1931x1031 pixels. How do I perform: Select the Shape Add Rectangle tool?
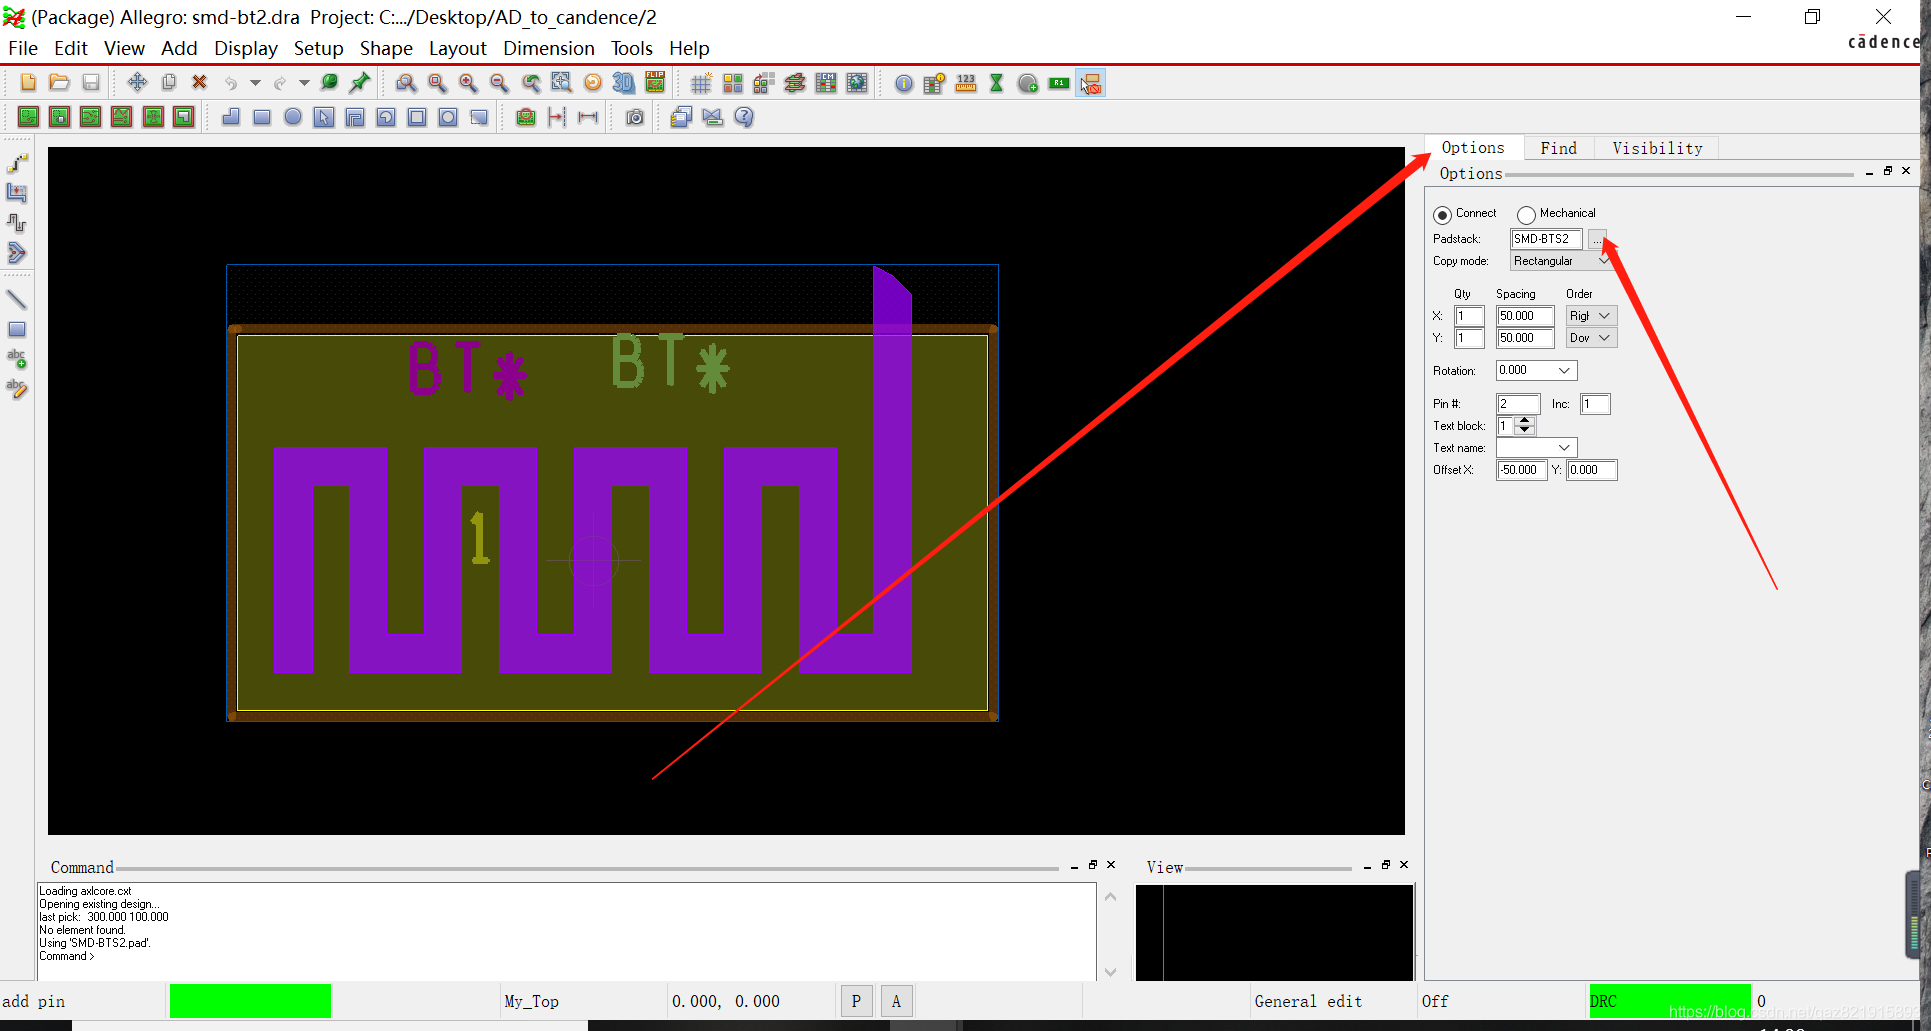click(262, 117)
